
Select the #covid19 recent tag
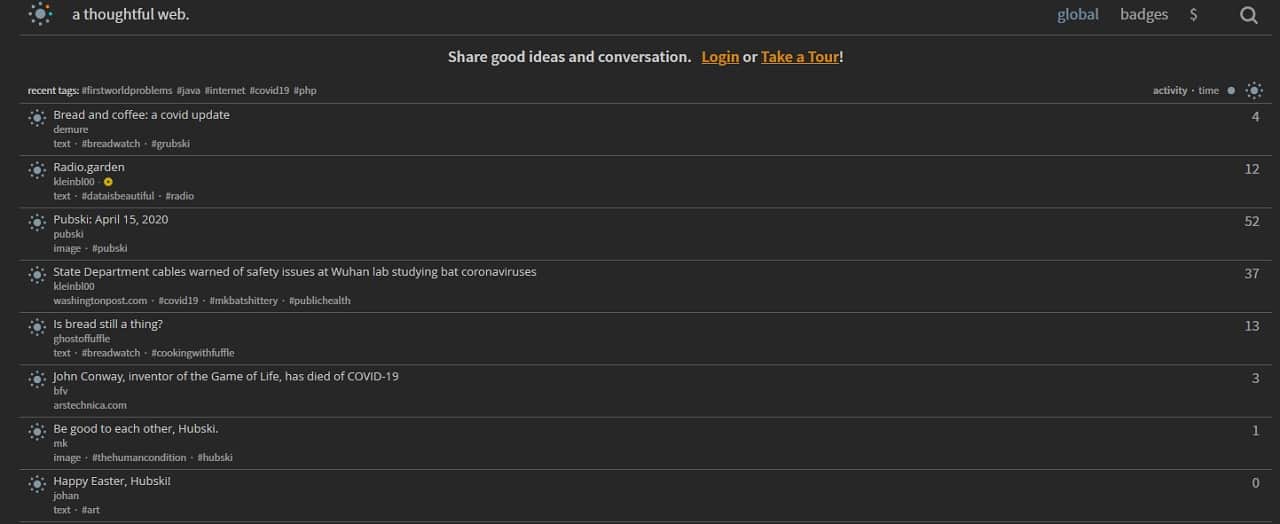click(269, 91)
